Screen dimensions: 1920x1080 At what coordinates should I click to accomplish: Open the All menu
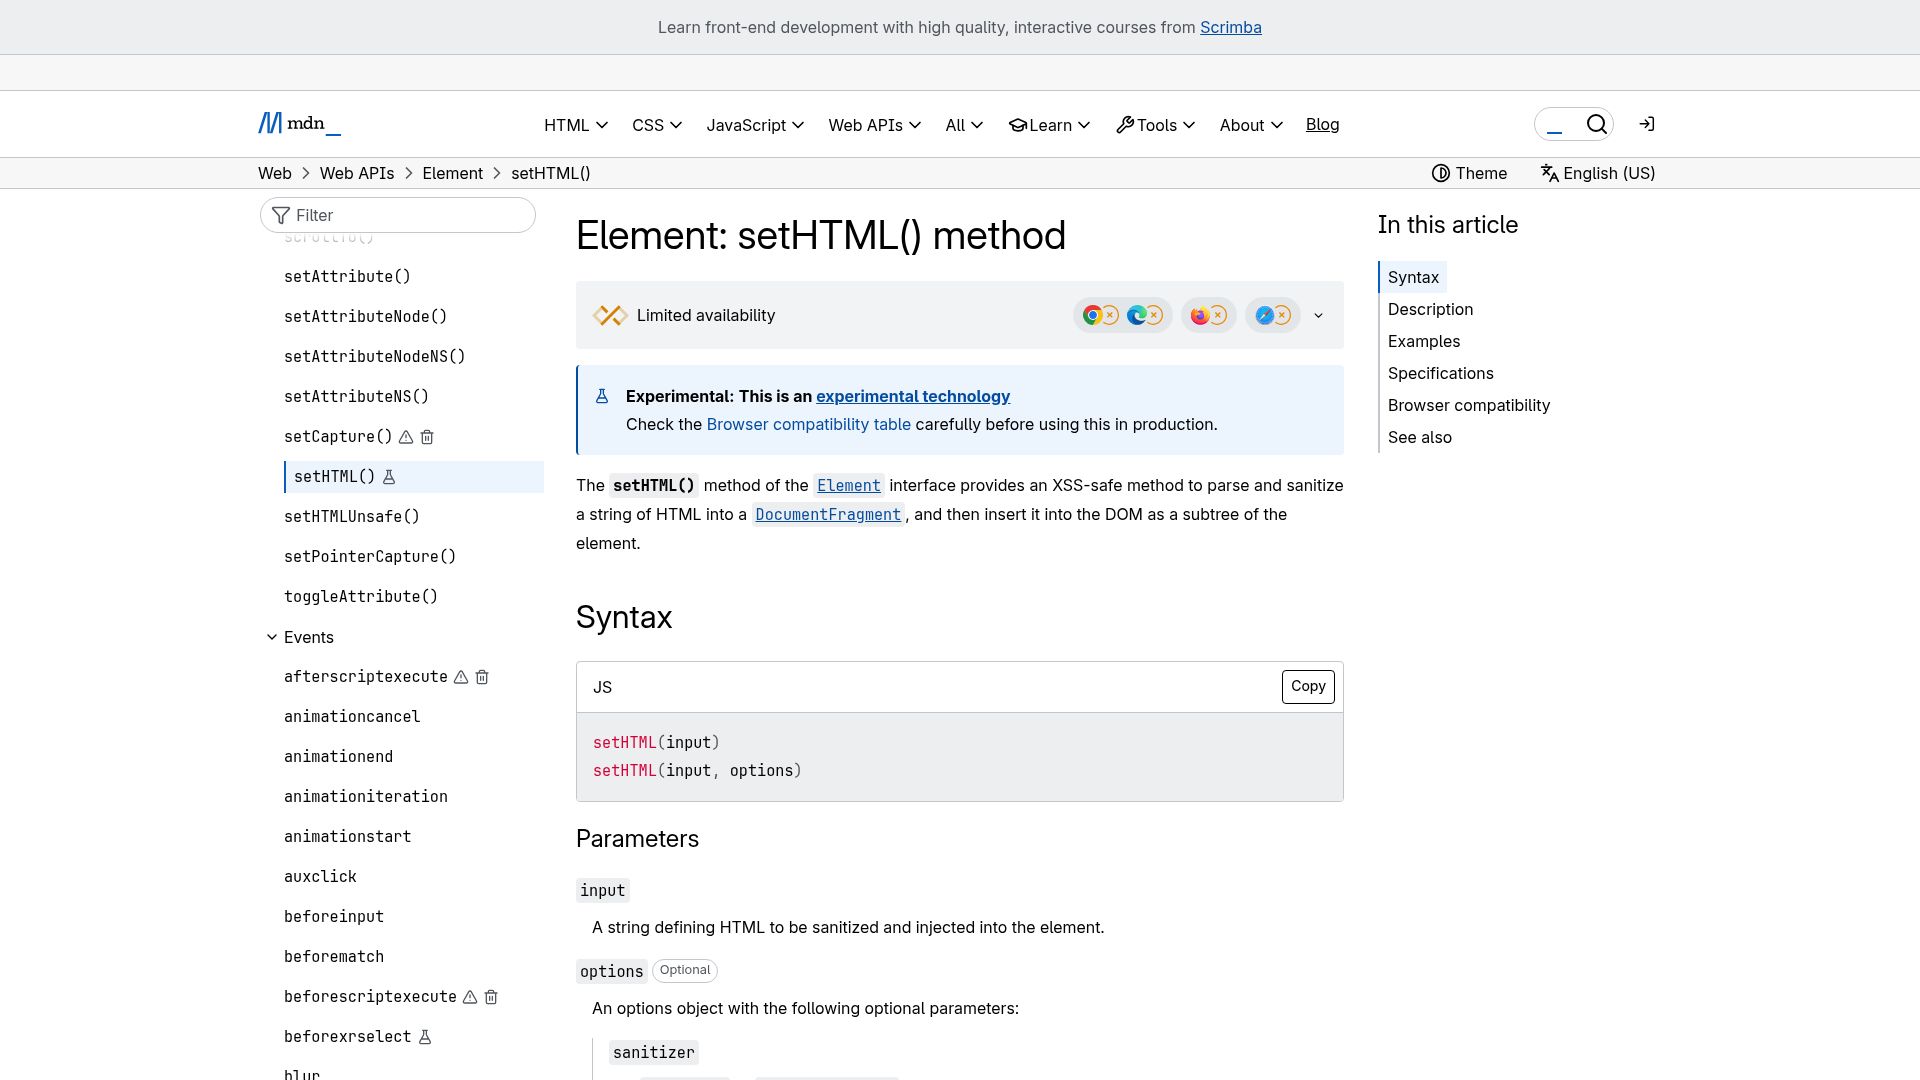click(964, 125)
